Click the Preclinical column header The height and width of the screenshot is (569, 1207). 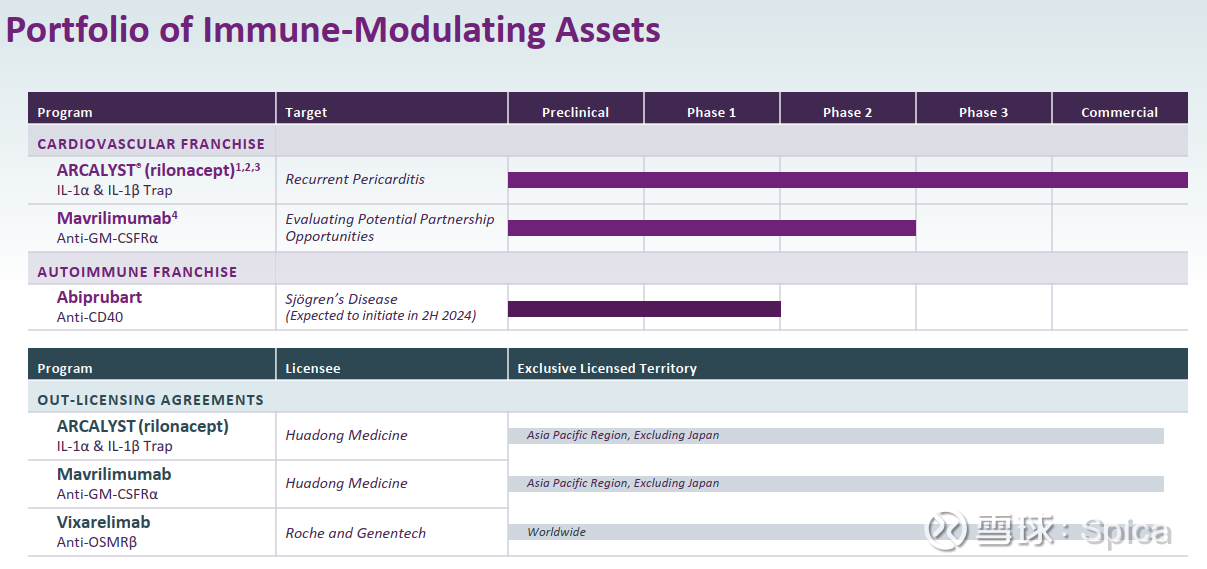point(576,112)
